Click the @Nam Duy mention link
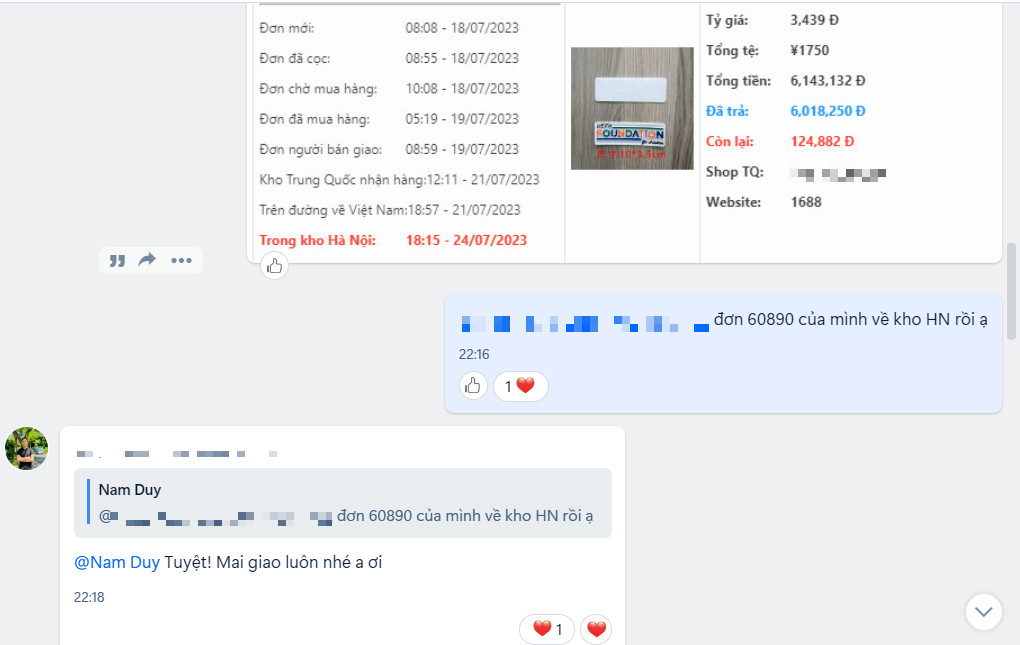Screen dimensions: 1020x645 pos(117,562)
